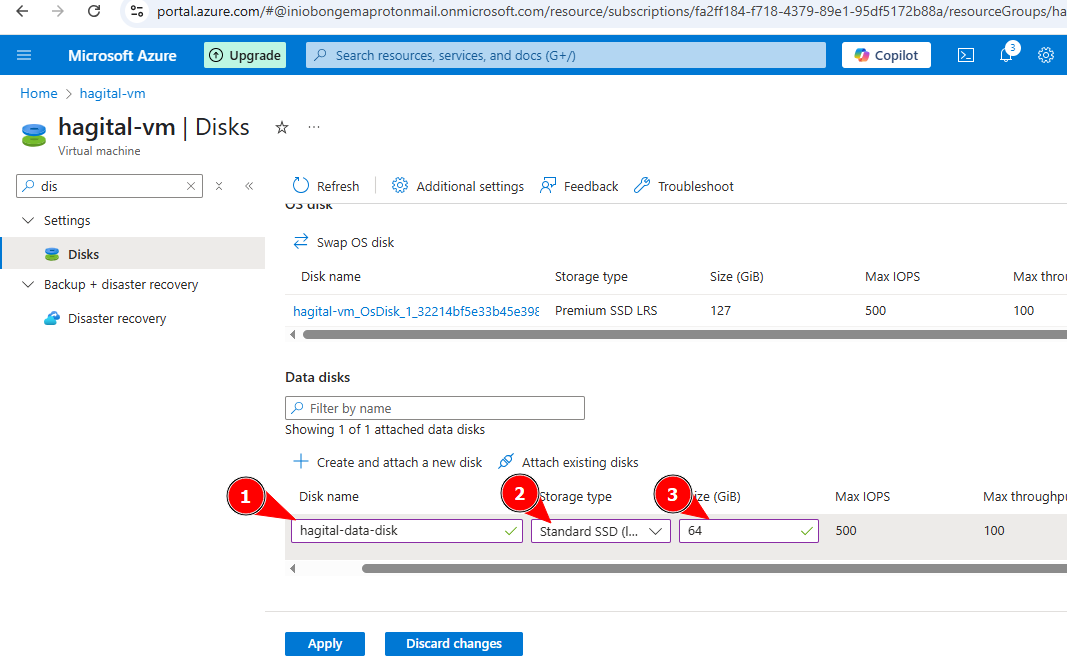Screen dimensions: 1067x671
Task: Click the data disks table left scroll arrow
Action: tap(293, 568)
